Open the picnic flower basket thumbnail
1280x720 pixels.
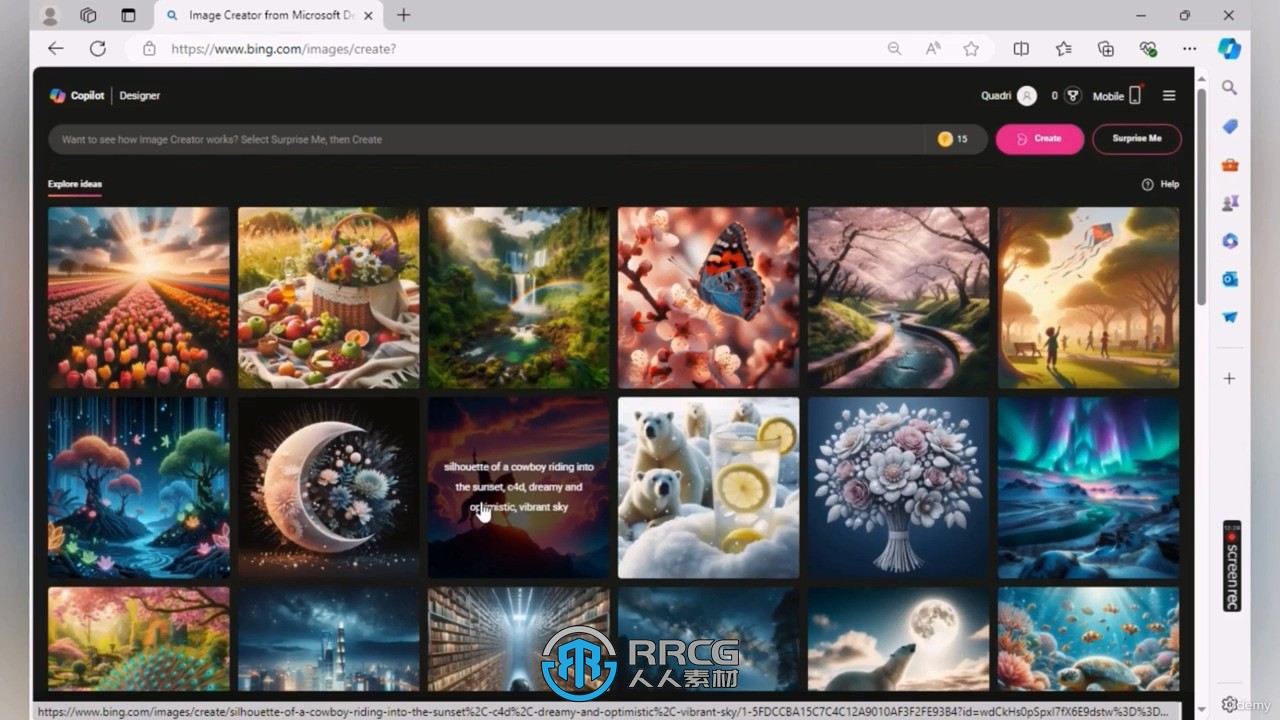point(328,298)
